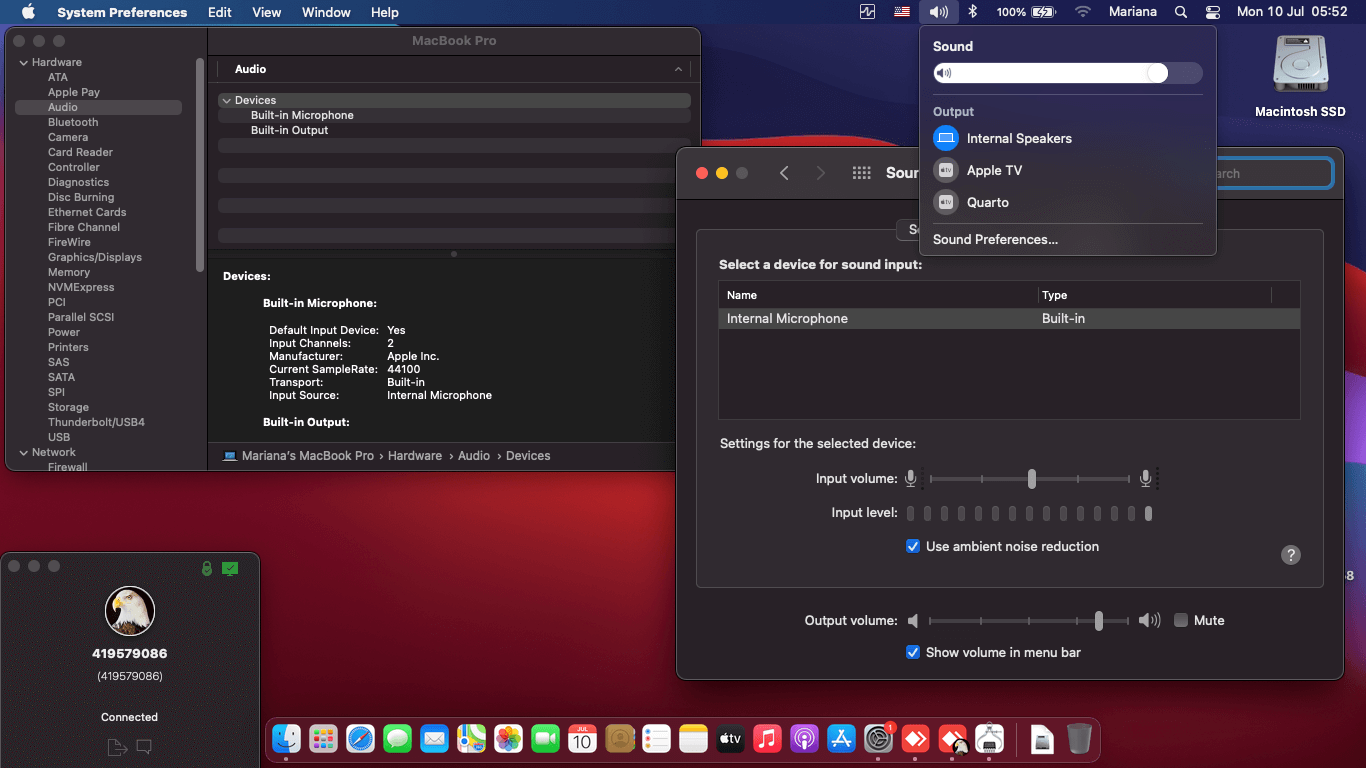Open Mail app in the Dock
Screen dimensions: 1366x768
coord(434,739)
